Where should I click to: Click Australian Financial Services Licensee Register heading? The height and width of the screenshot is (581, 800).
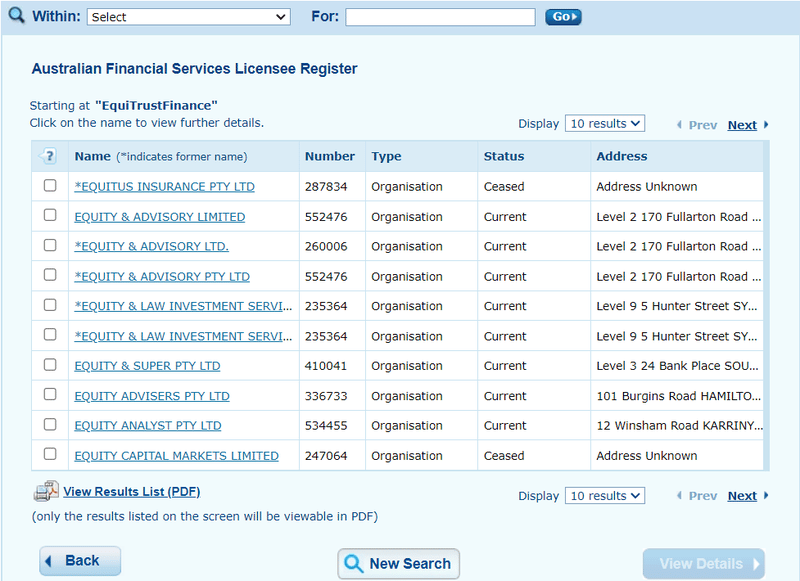click(194, 68)
